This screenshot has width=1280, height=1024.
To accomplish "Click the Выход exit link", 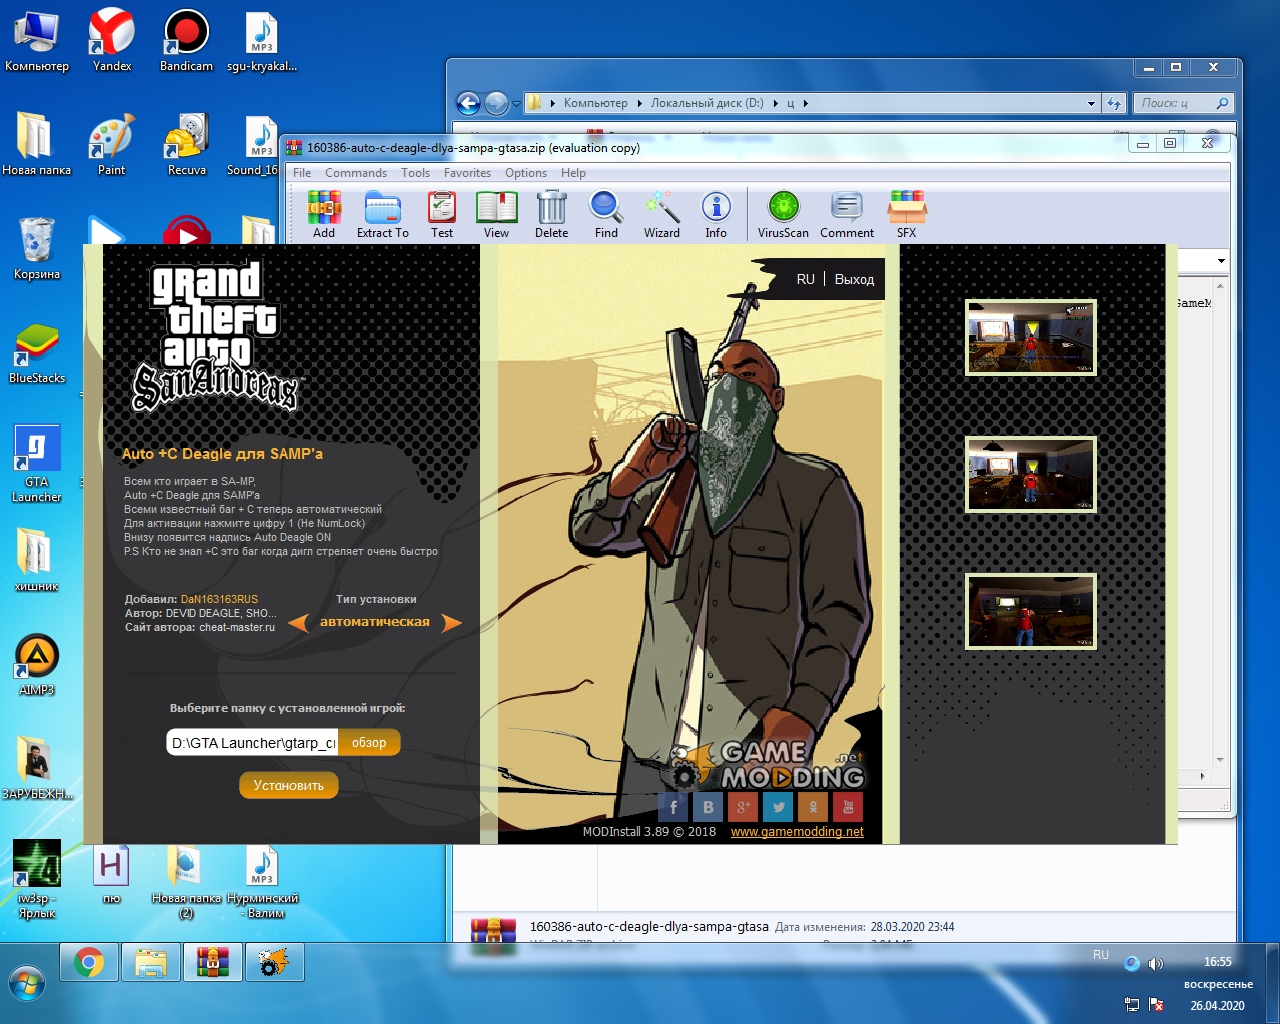I will point(854,280).
